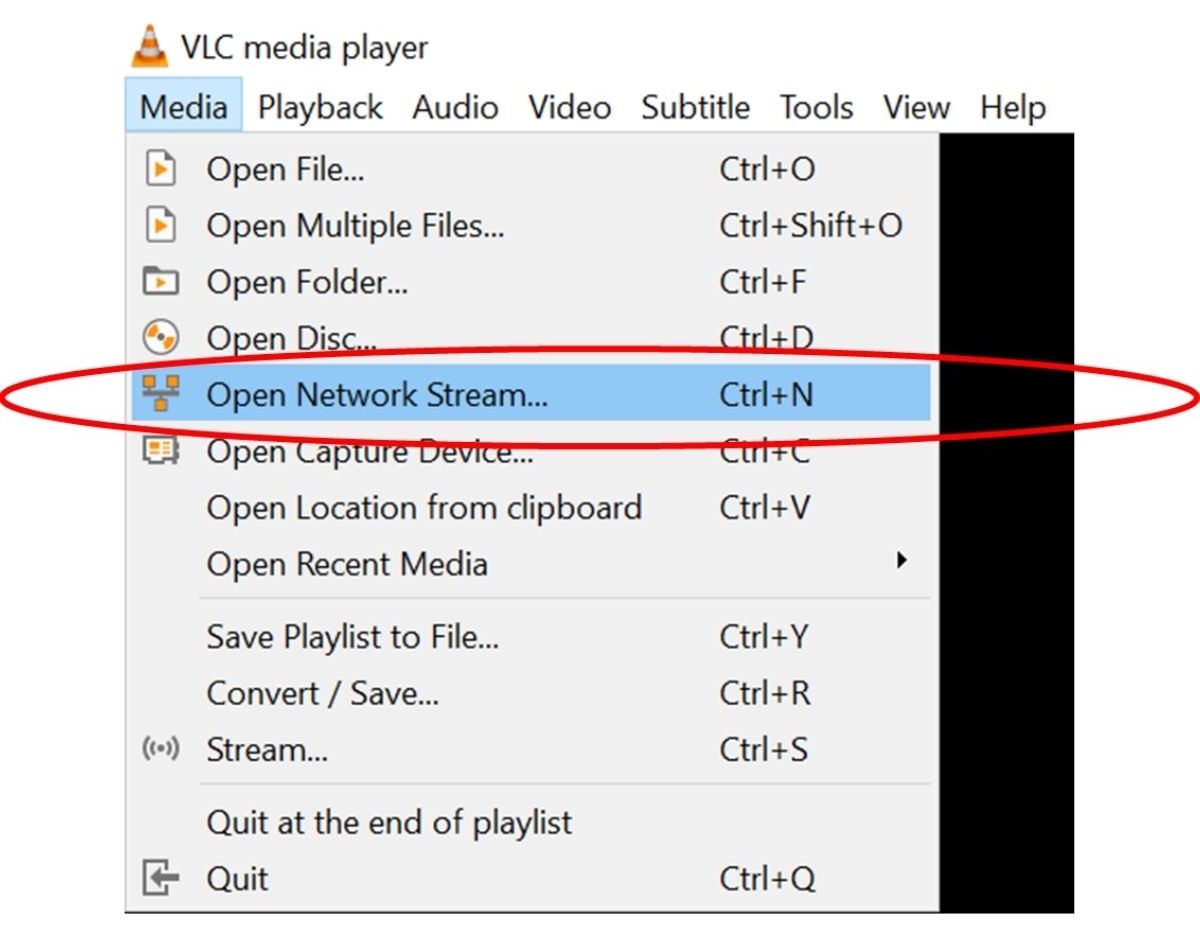Click the Open Disc icon
Screen dimensions: 1200x938
(160, 338)
